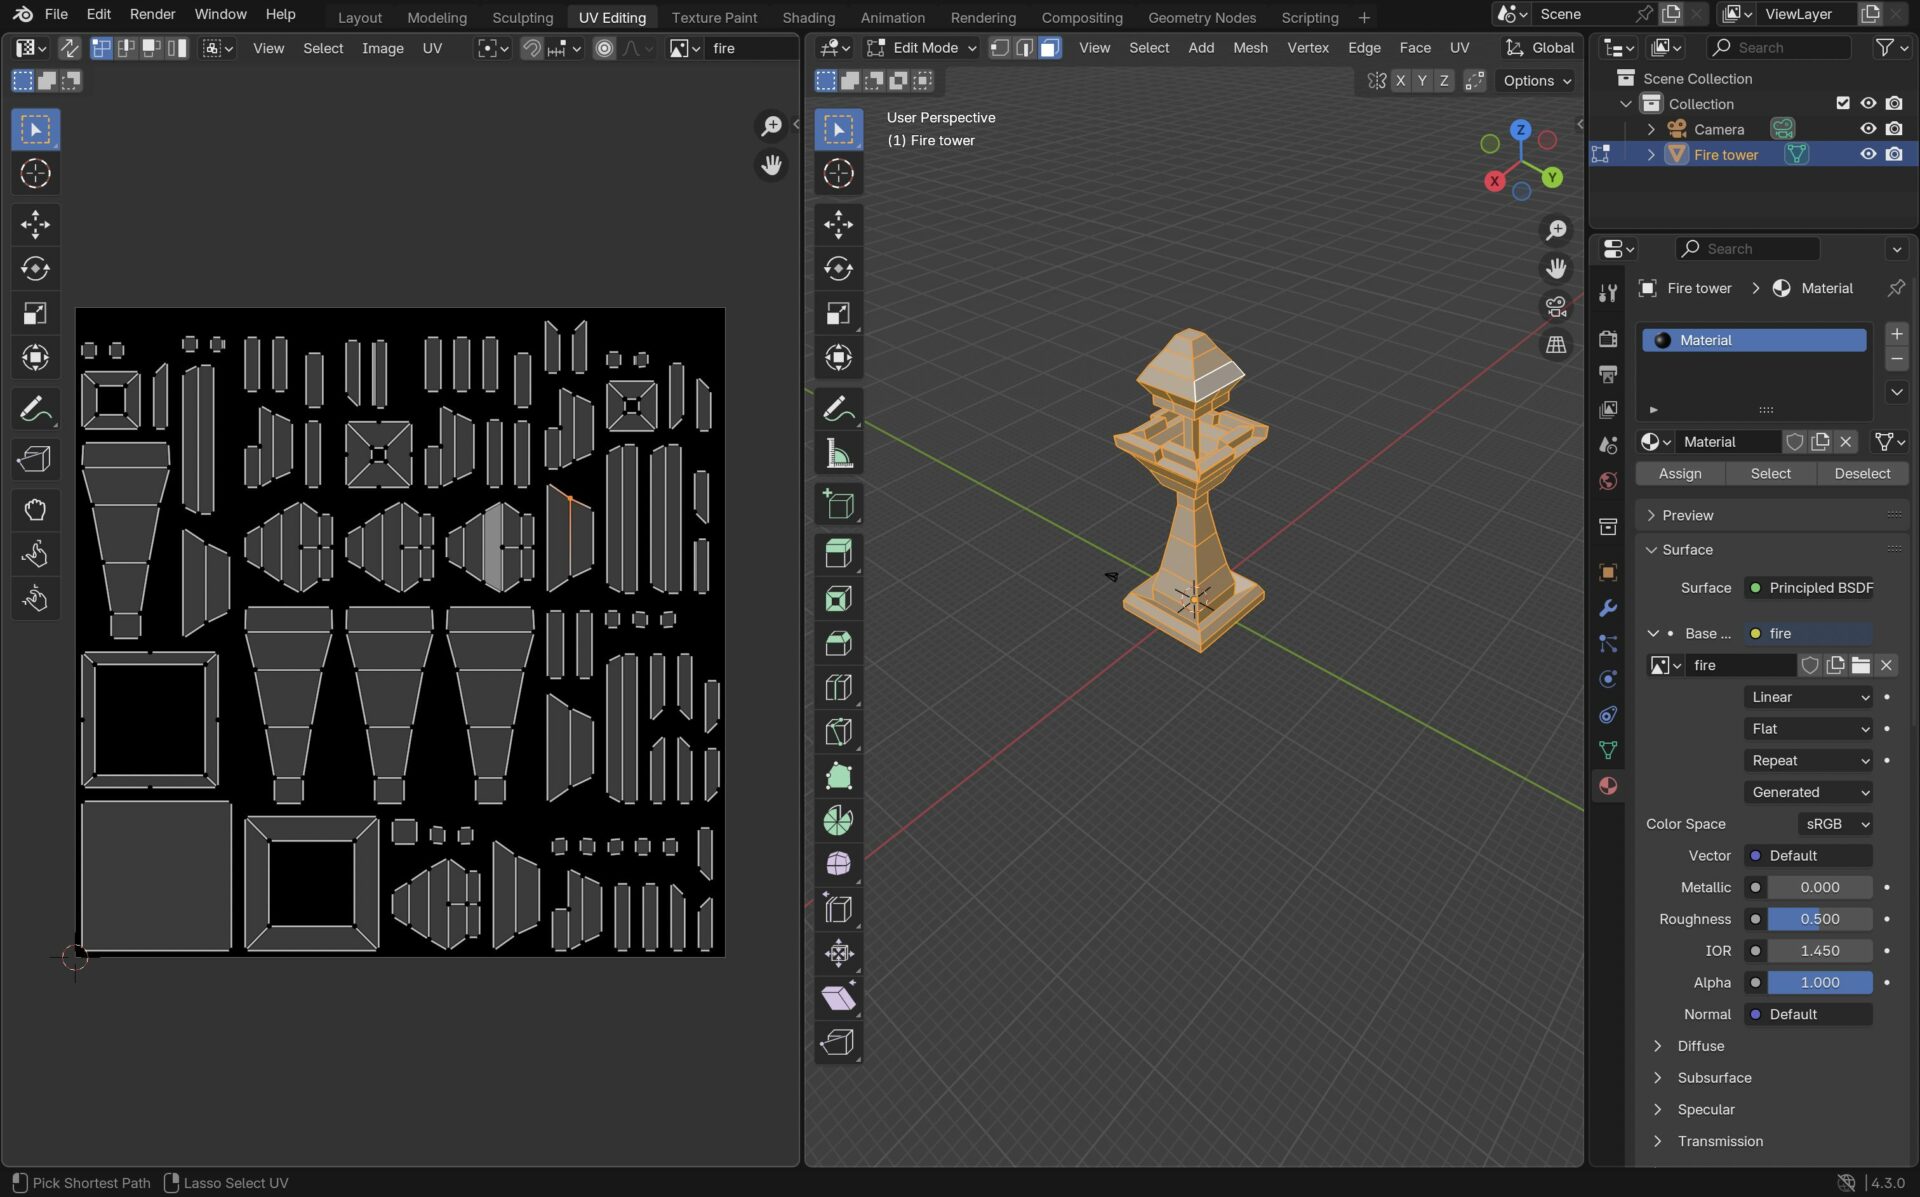Open the Mesh menu in viewport

(1249, 48)
